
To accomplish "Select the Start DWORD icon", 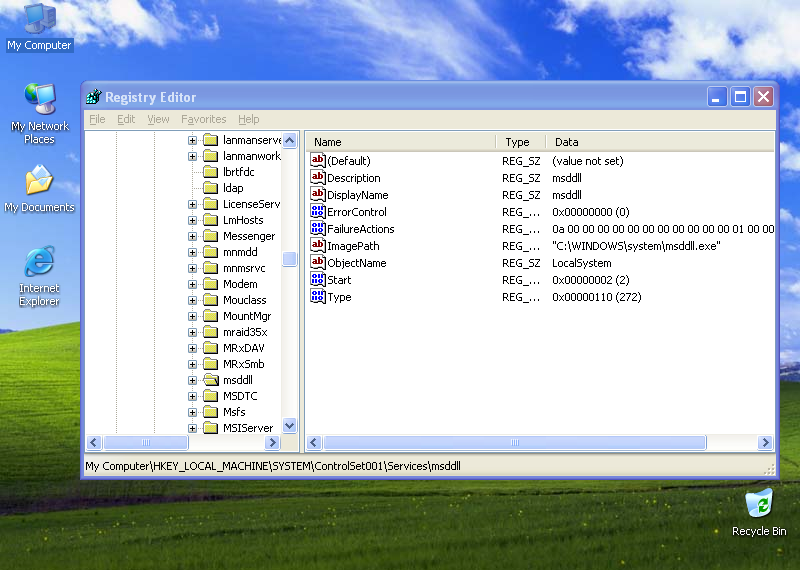I will (x=317, y=280).
